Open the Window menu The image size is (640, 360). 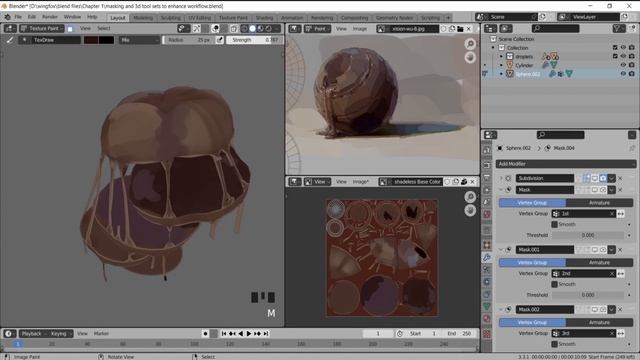72,17
